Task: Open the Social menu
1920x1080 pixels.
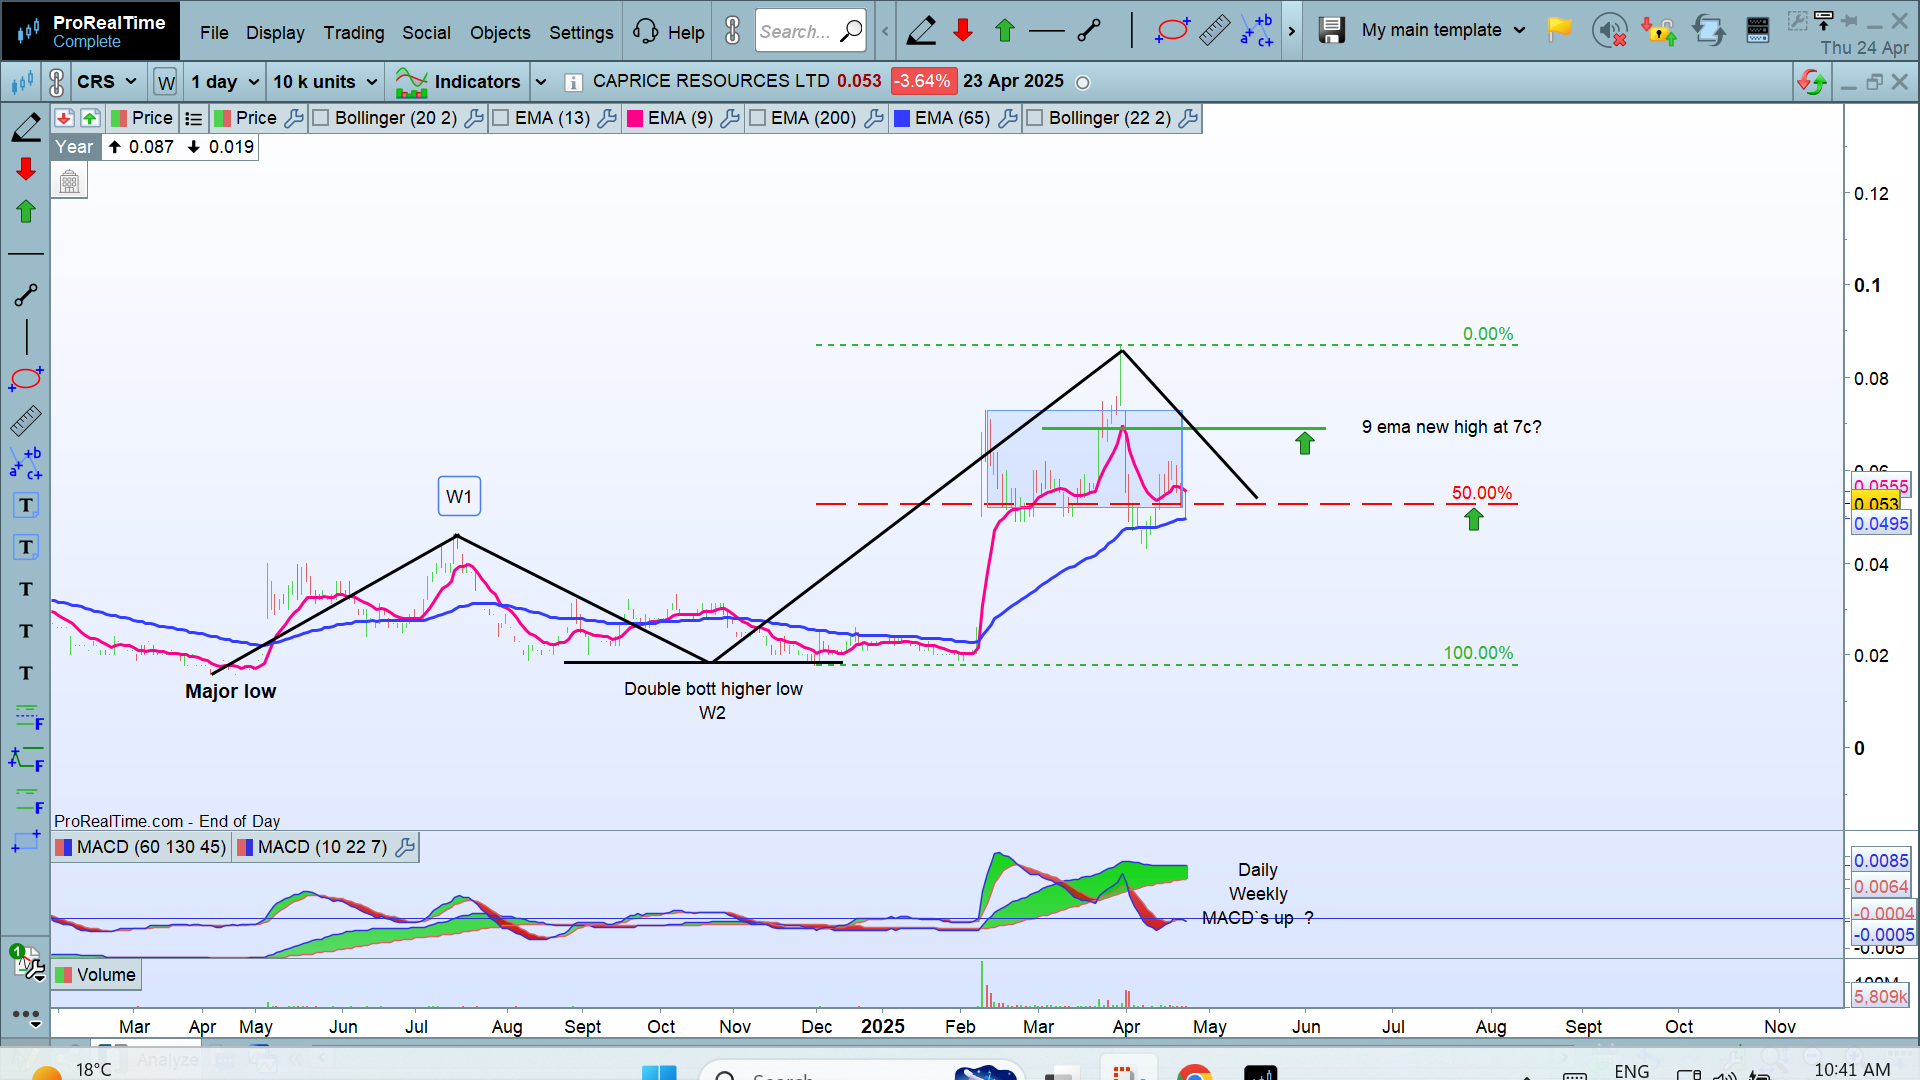Action: click(426, 32)
